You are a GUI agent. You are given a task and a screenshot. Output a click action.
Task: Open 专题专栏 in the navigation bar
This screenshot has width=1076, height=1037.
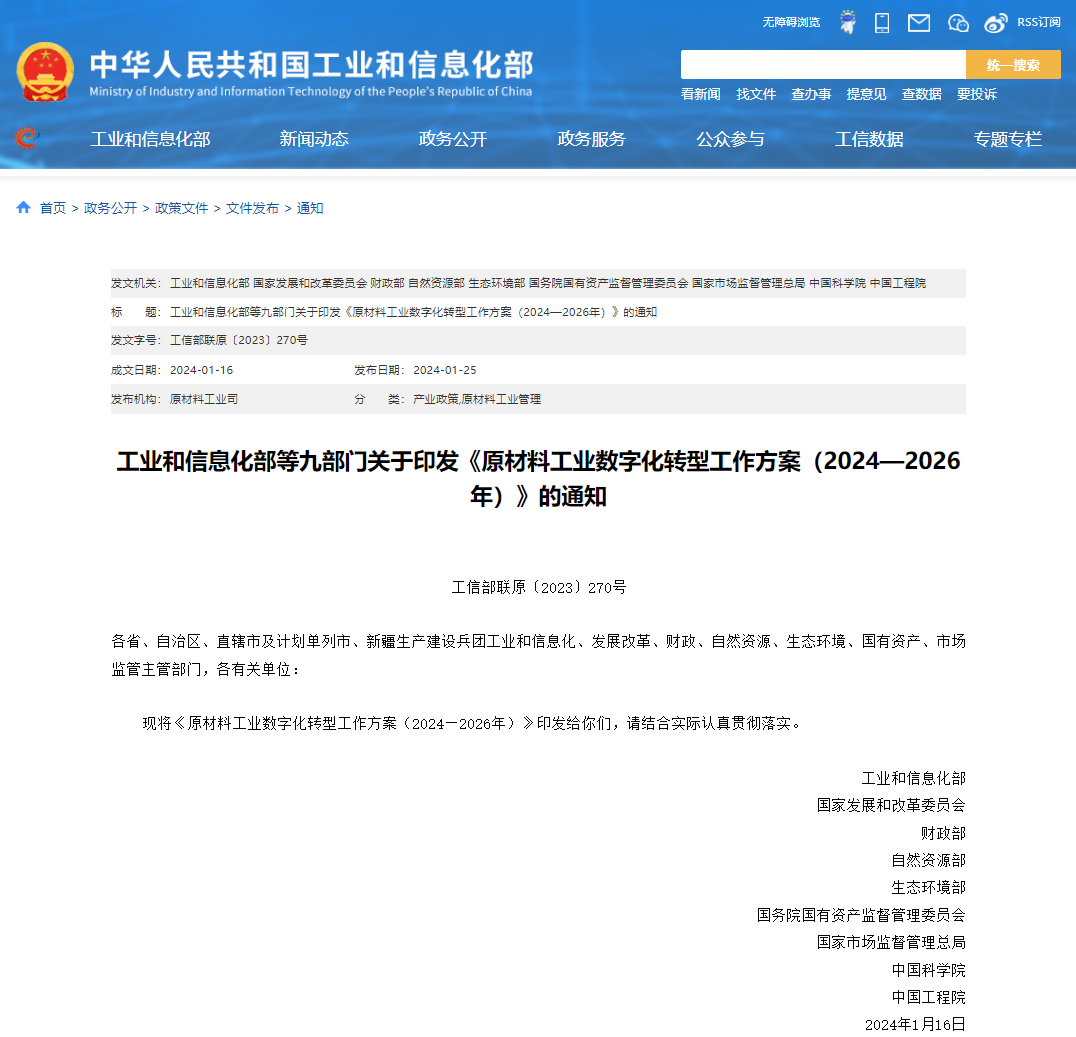click(x=1007, y=139)
